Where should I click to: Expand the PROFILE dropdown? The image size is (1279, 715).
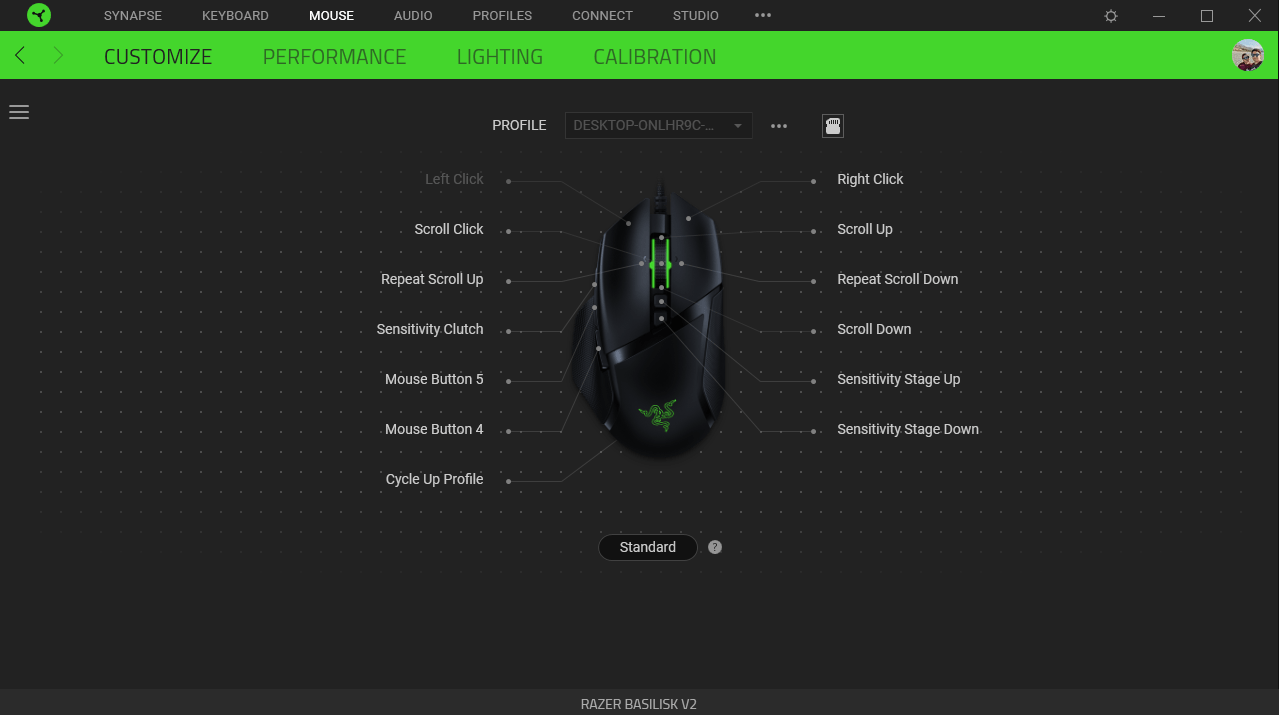[658, 126]
